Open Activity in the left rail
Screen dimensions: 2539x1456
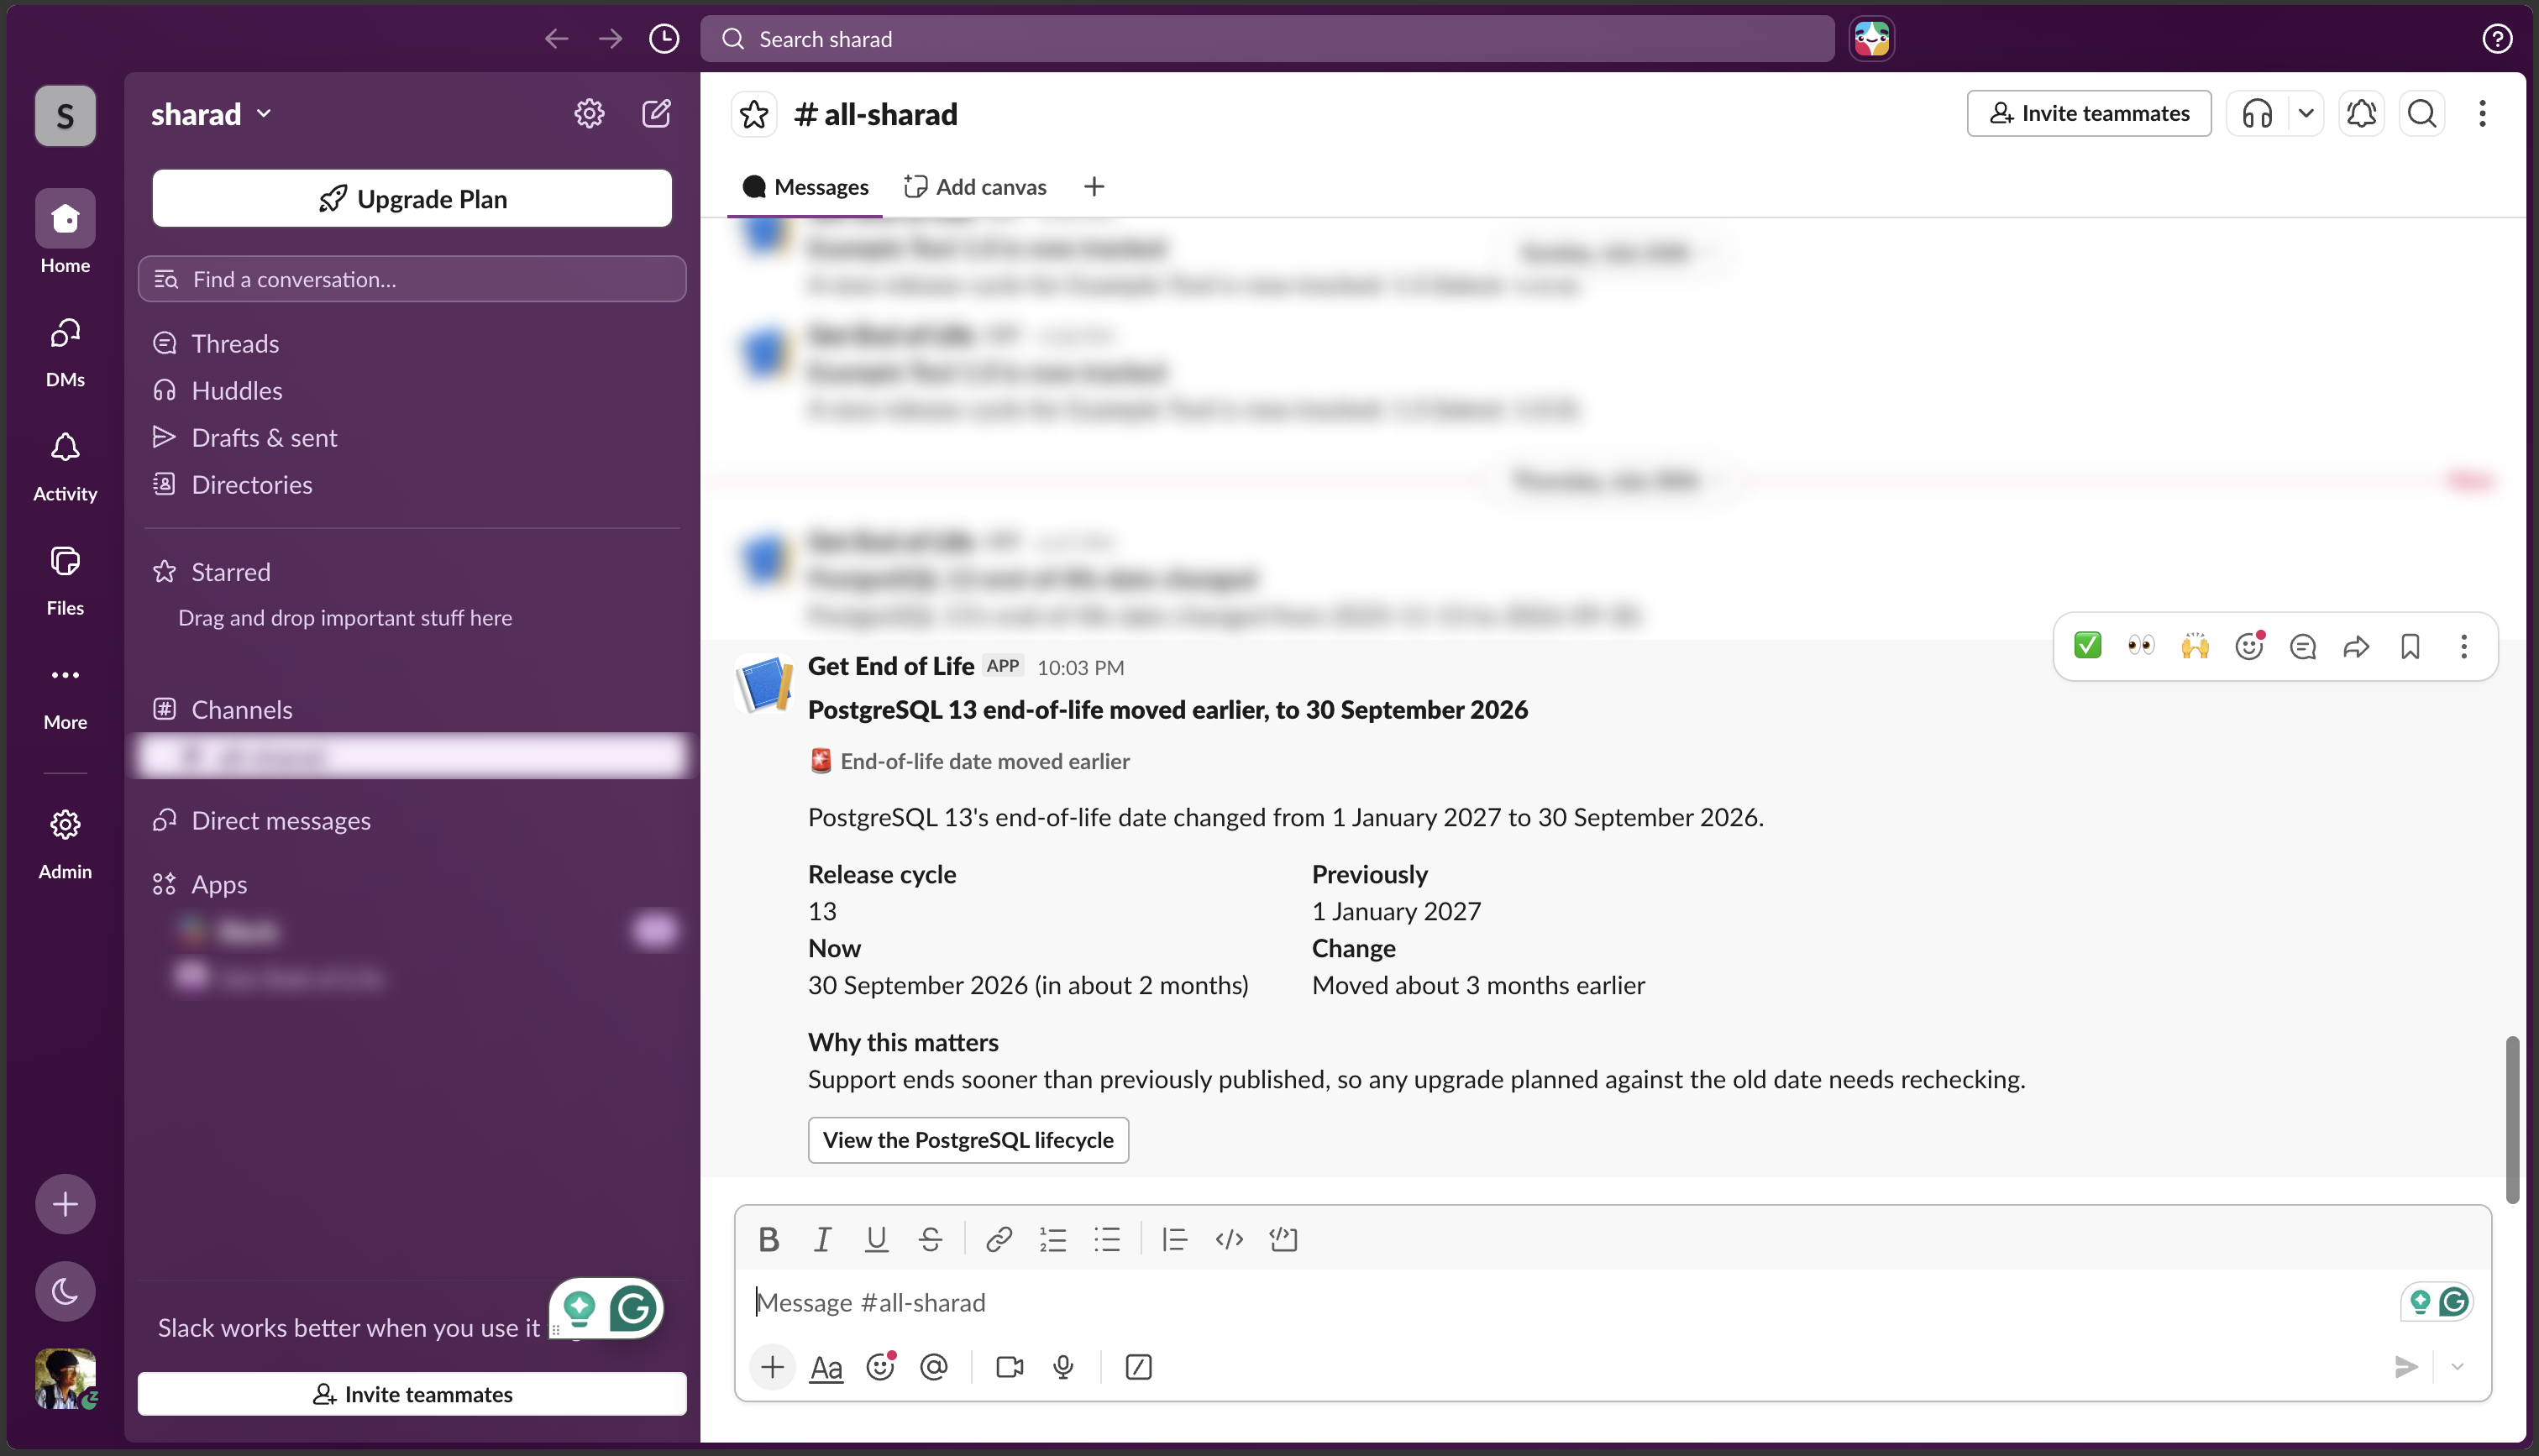pyautogui.click(x=65, y=466)
